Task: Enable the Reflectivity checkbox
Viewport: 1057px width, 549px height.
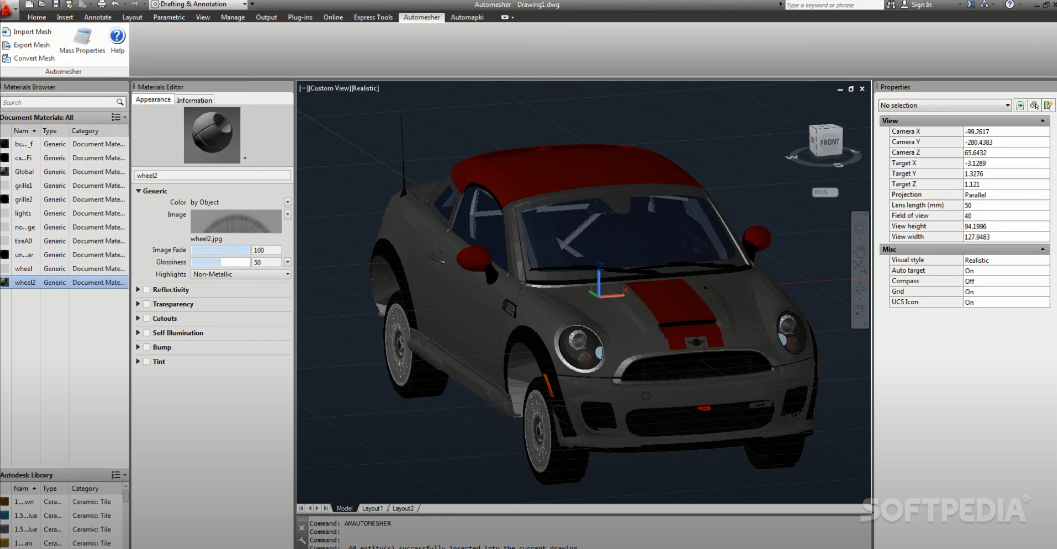Action: coord(146,289)
